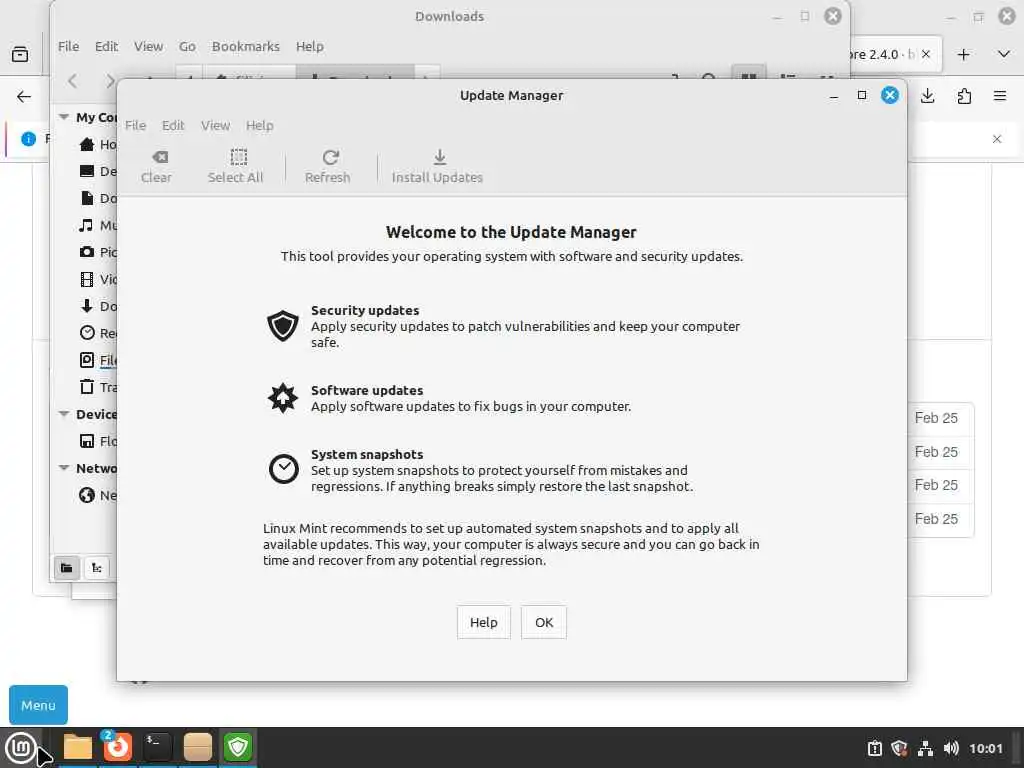Open browser downloads panel

coord(927,97)
